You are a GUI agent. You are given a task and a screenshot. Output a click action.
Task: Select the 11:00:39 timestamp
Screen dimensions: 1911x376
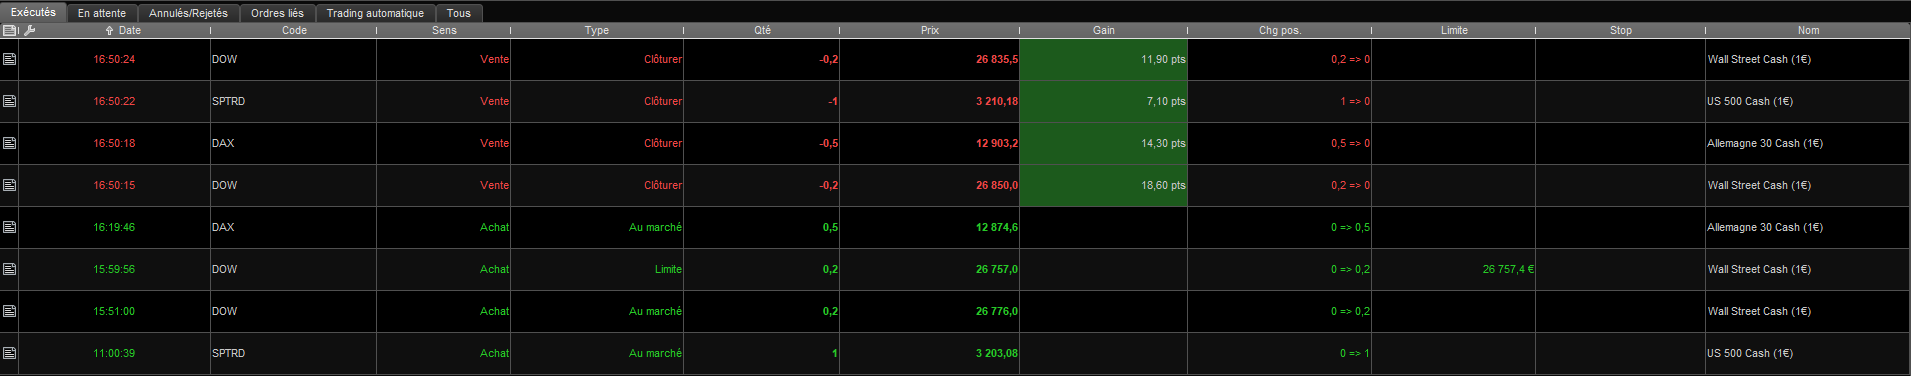tap(114, 353)
